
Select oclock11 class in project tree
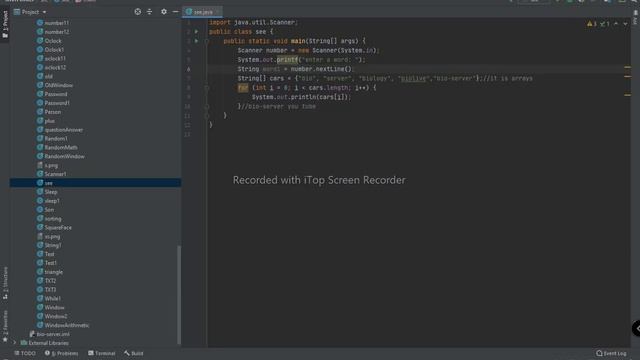(51, 58)
